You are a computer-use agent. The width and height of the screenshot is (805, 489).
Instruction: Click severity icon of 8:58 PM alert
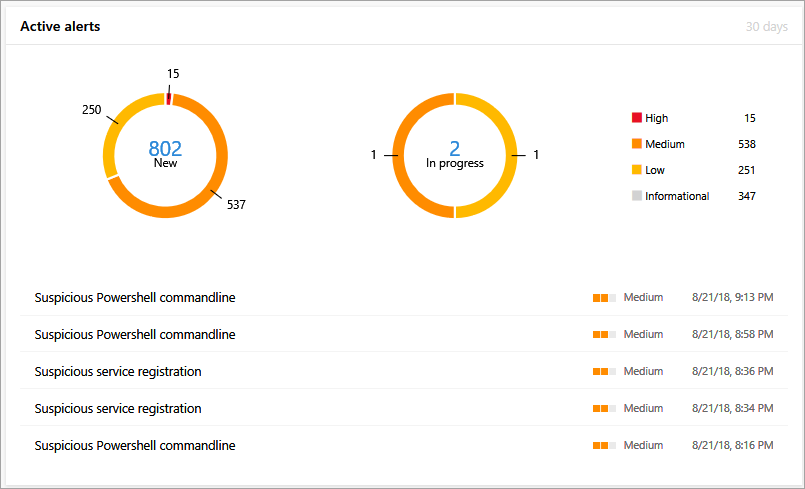click(x=604, y=334)
